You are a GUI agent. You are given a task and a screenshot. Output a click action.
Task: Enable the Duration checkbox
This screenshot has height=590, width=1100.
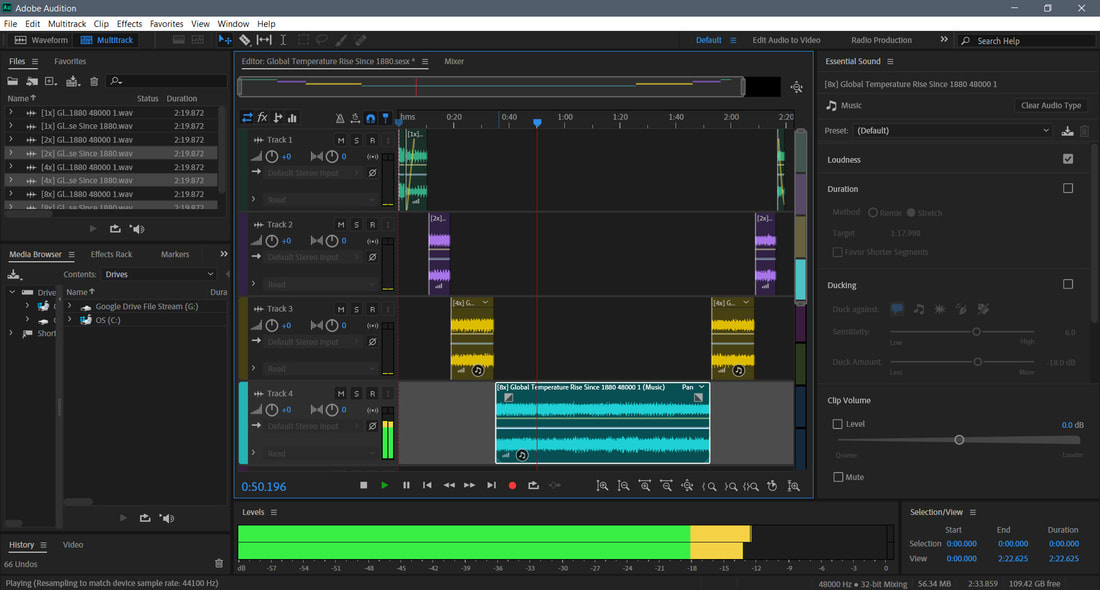click(x=1068, y=188)
